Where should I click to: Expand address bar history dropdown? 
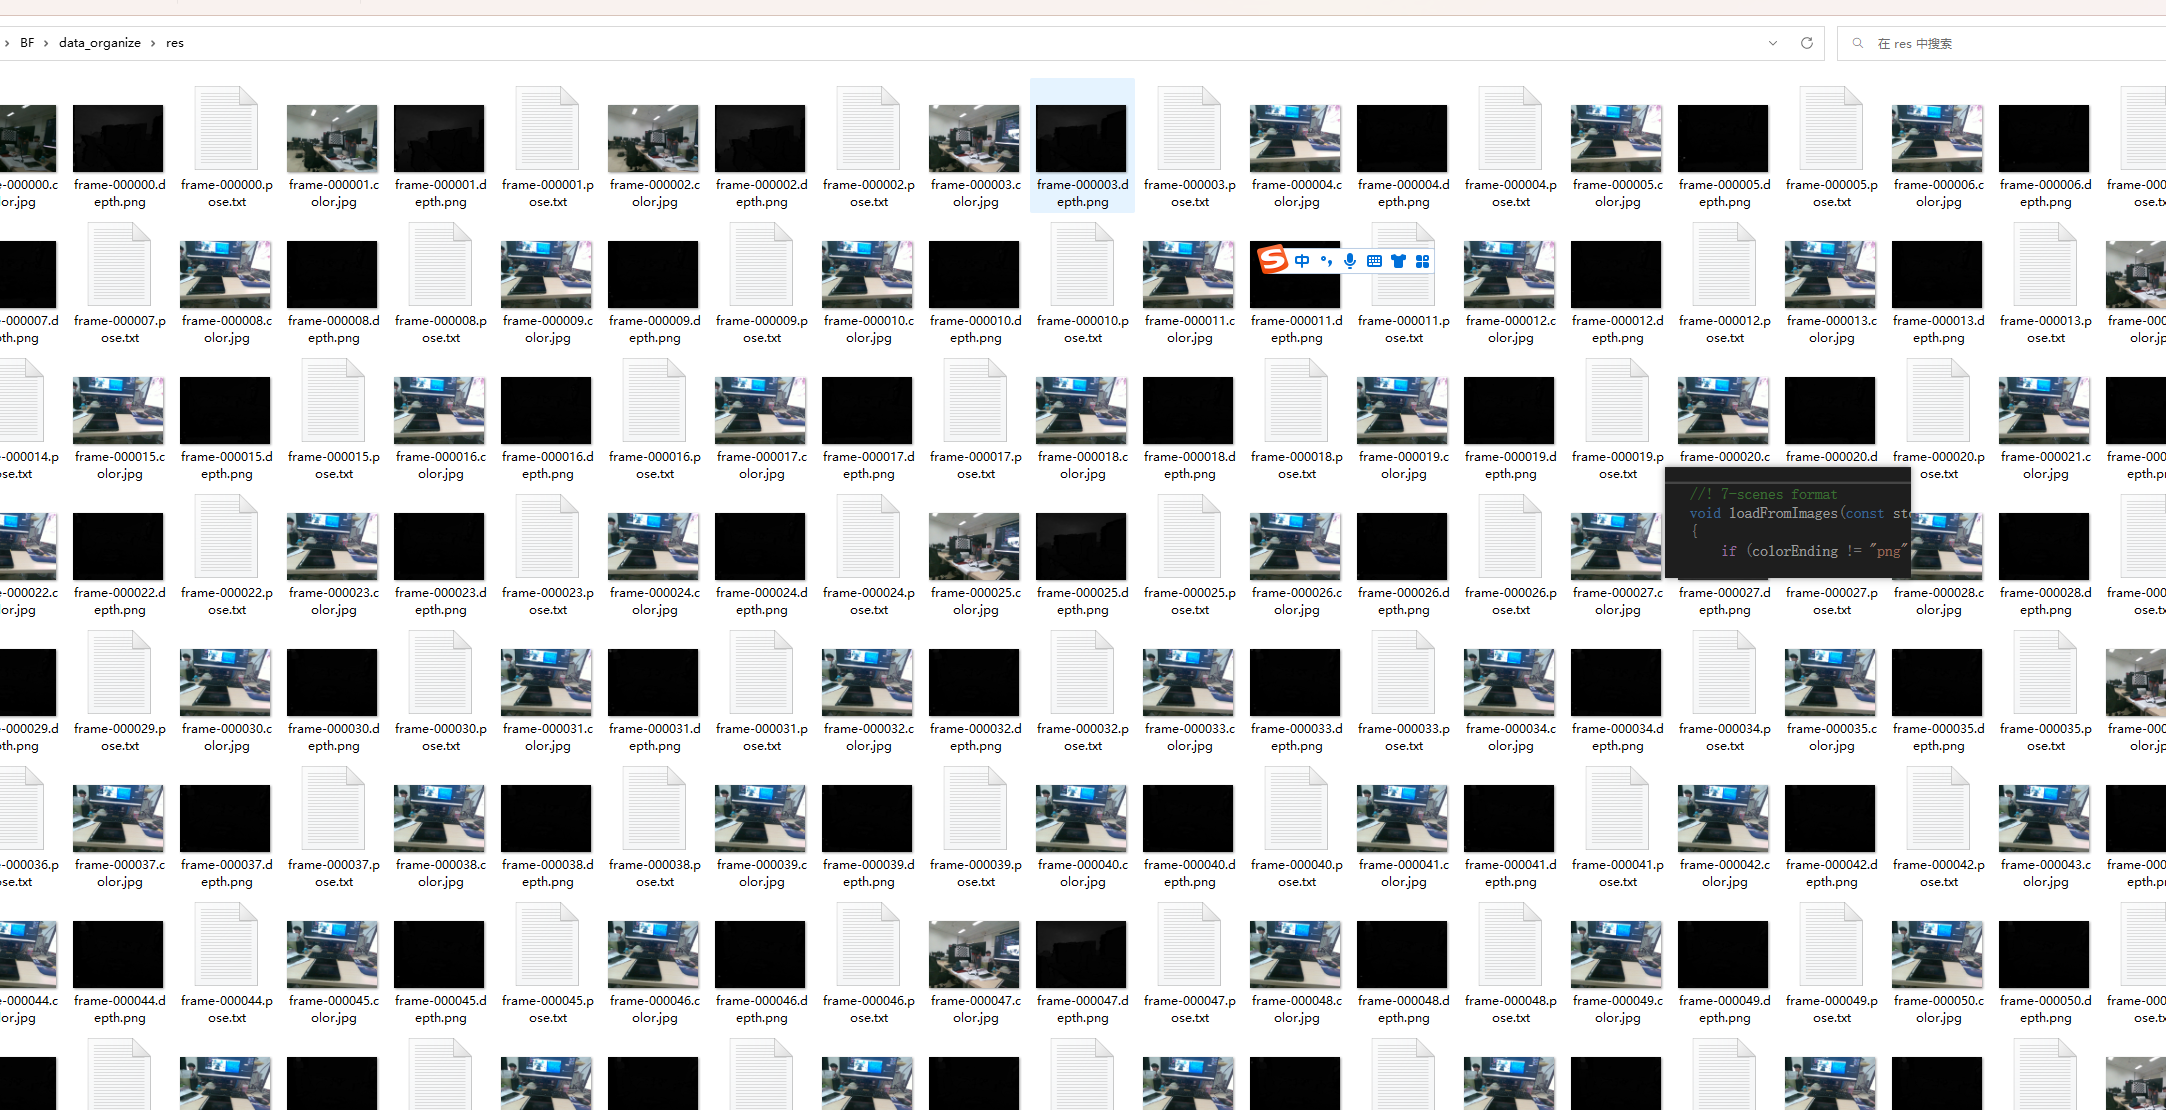coord(1773,43)
